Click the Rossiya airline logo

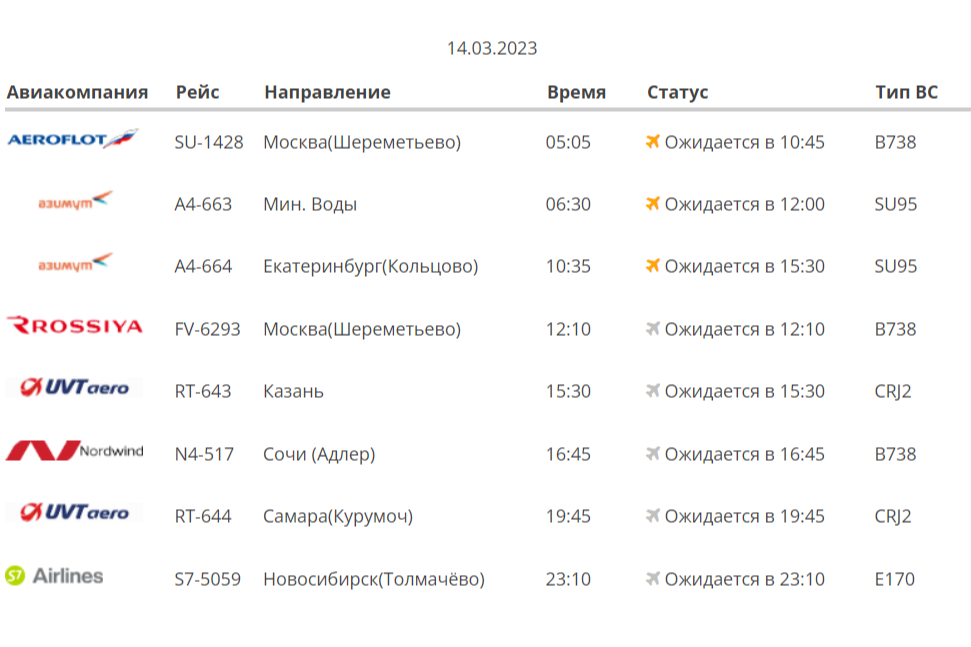point(74,326)
